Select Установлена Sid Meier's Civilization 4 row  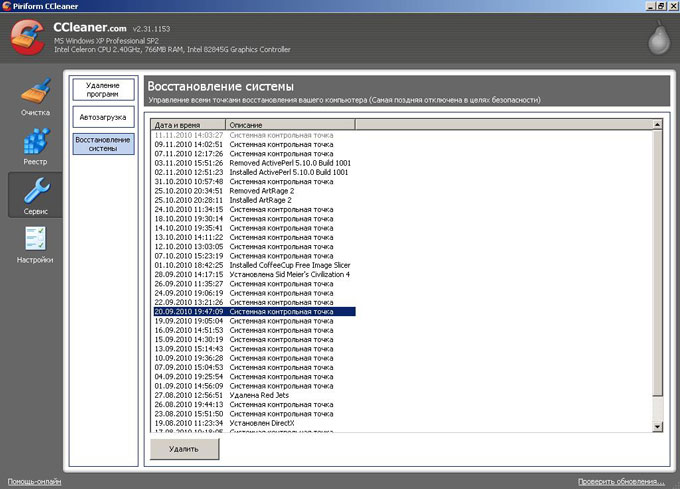click(255, 274)
